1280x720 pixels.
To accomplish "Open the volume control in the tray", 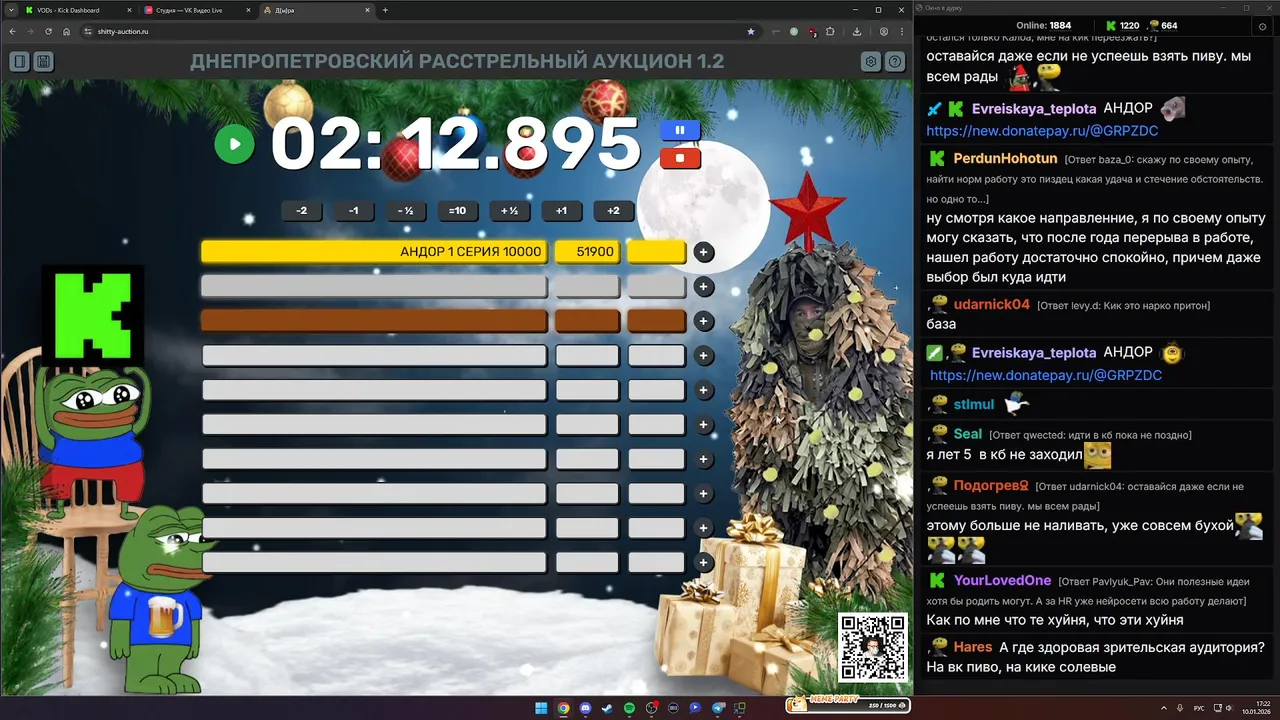I will tap(1229, 708).
